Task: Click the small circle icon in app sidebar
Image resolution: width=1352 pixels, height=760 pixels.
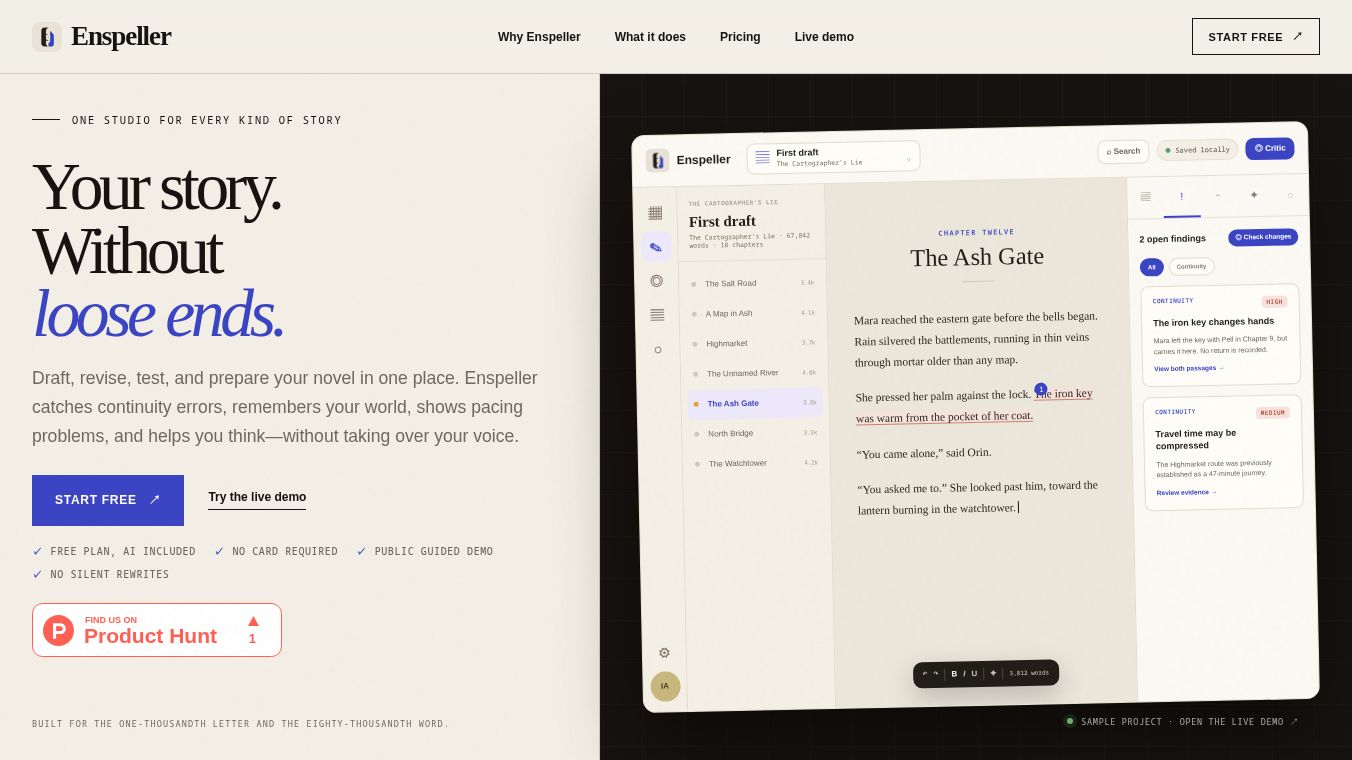Action: tap(658, 350)
